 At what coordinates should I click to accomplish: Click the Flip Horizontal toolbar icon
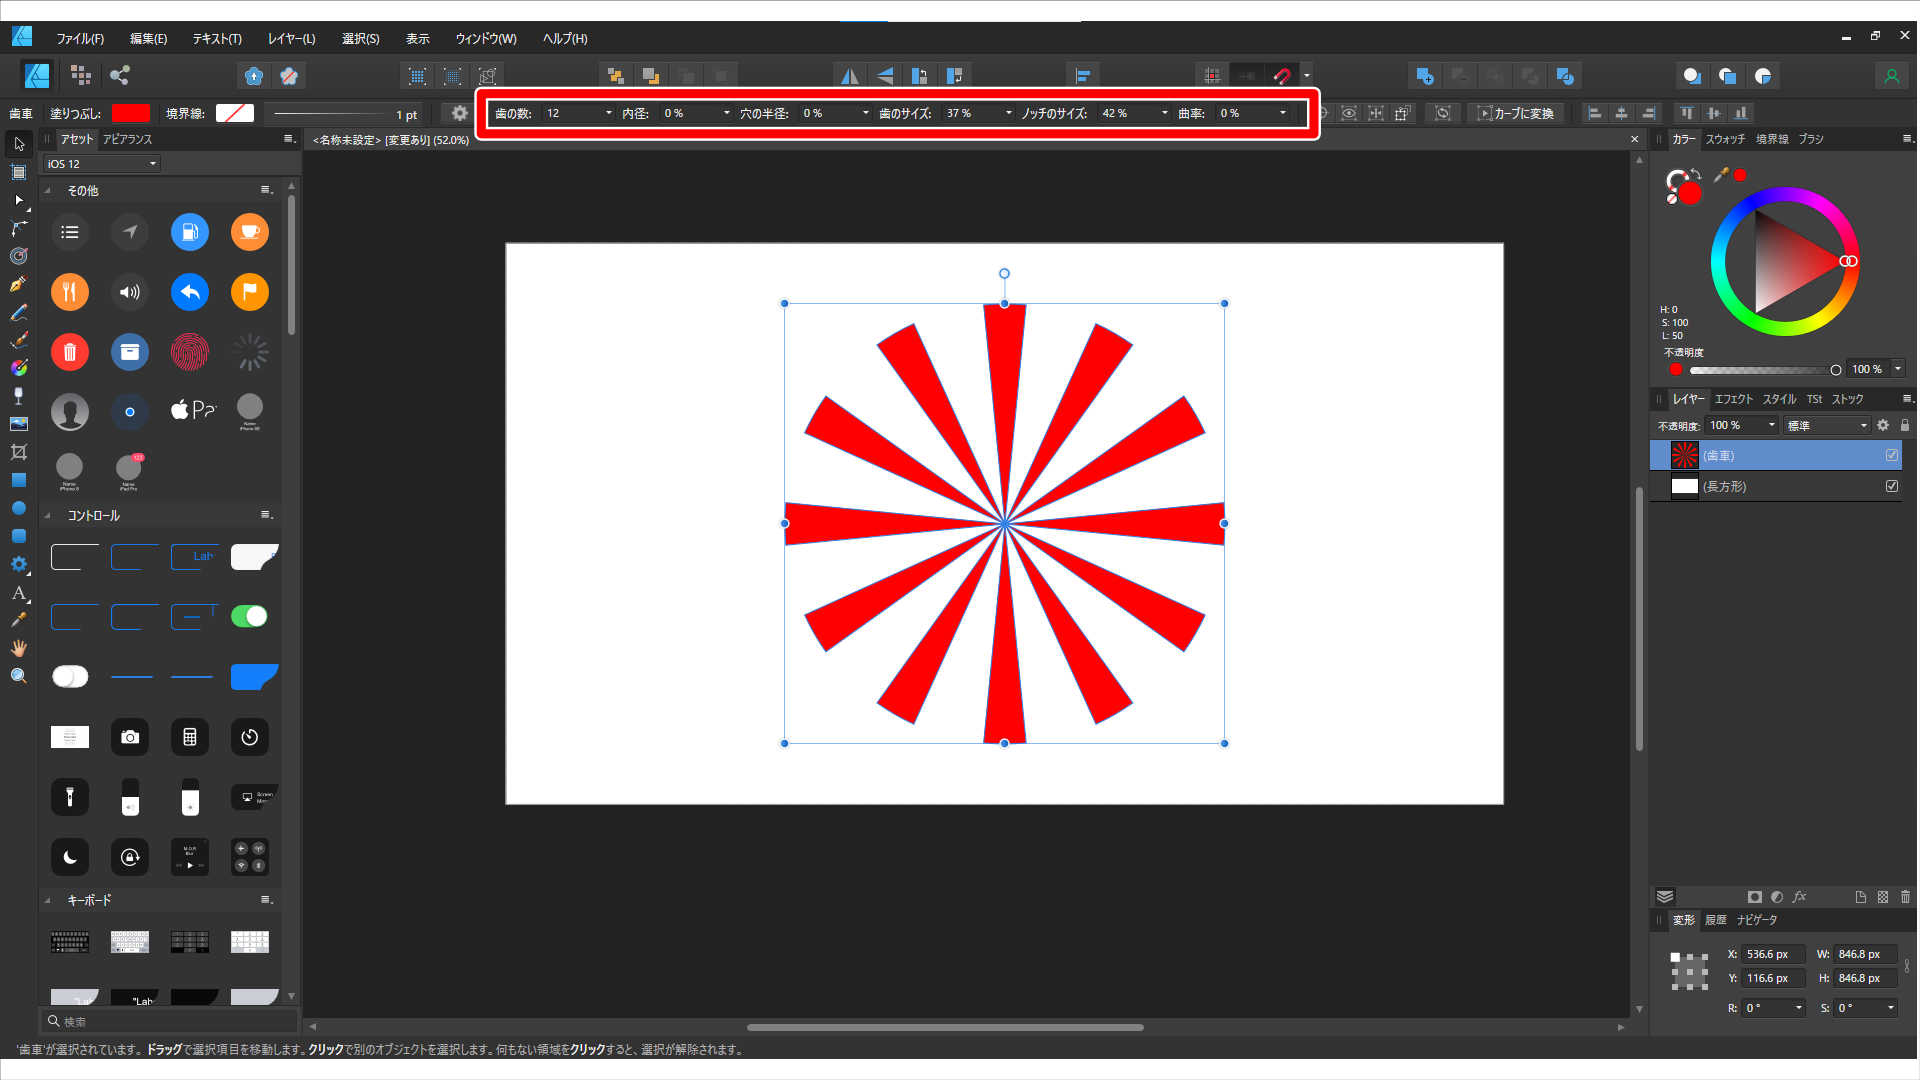point(849,75)
